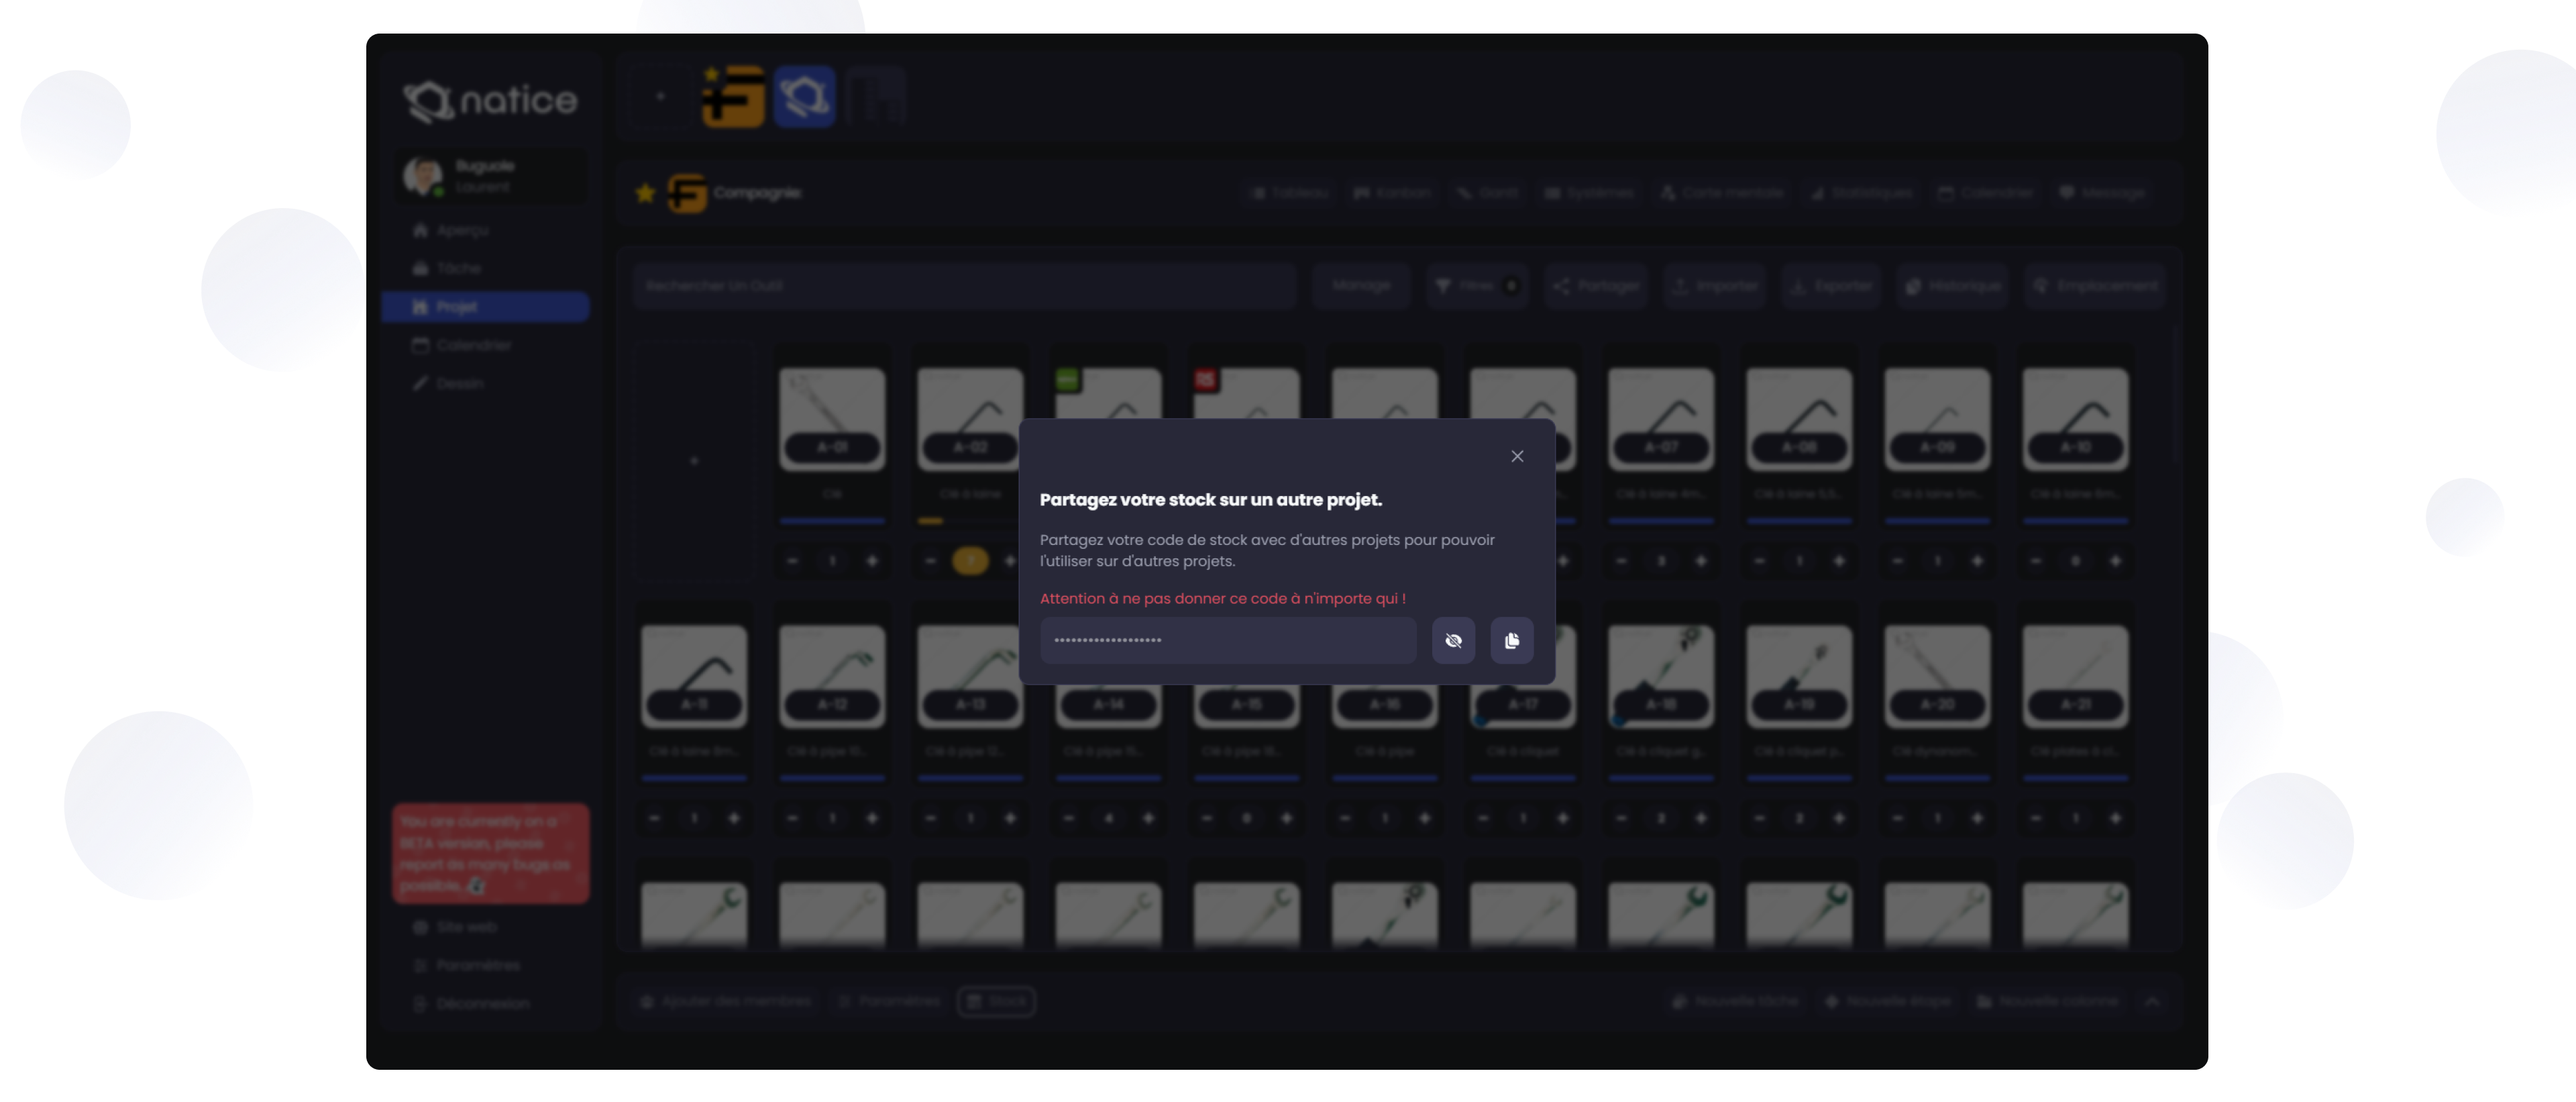Click the Partager share button
The image size is (2576, 1102).
point(1596,286)
